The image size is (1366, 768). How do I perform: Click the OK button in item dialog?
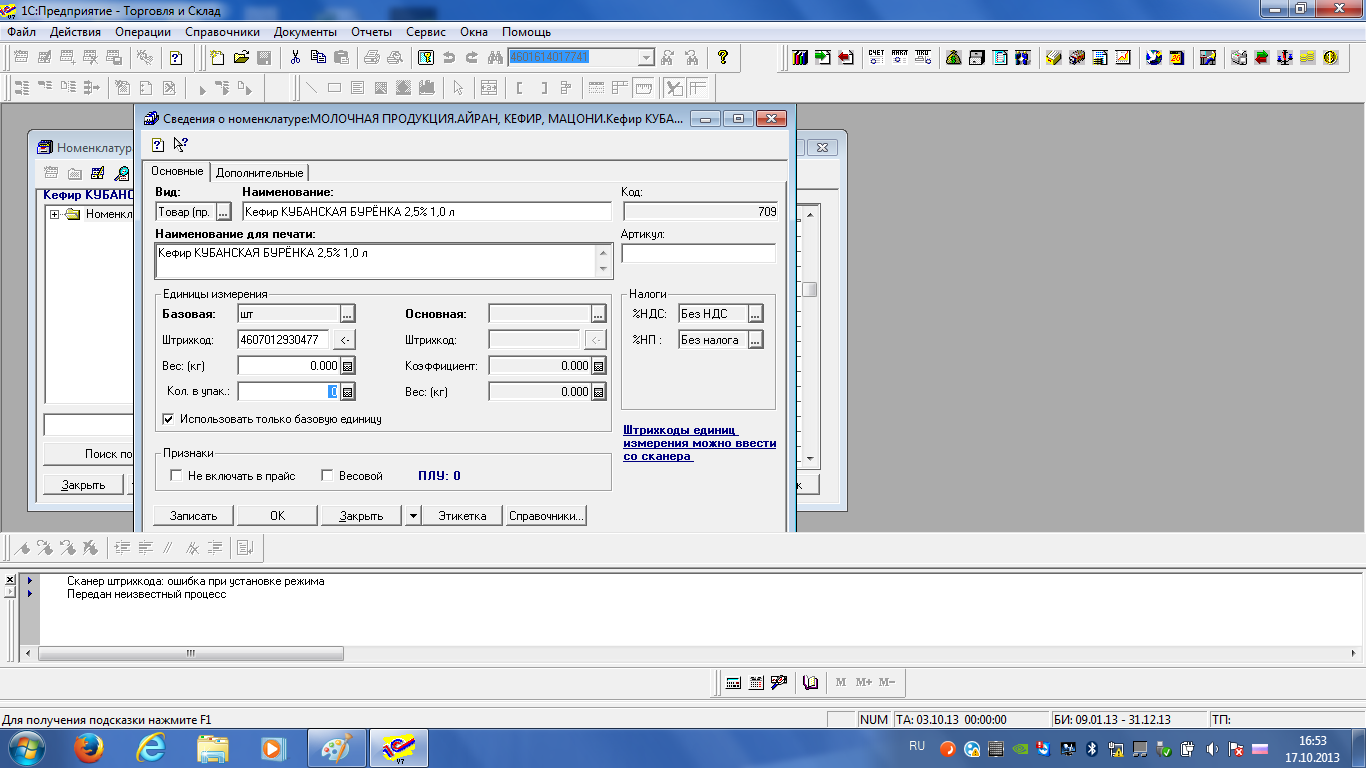click(278, 516)
